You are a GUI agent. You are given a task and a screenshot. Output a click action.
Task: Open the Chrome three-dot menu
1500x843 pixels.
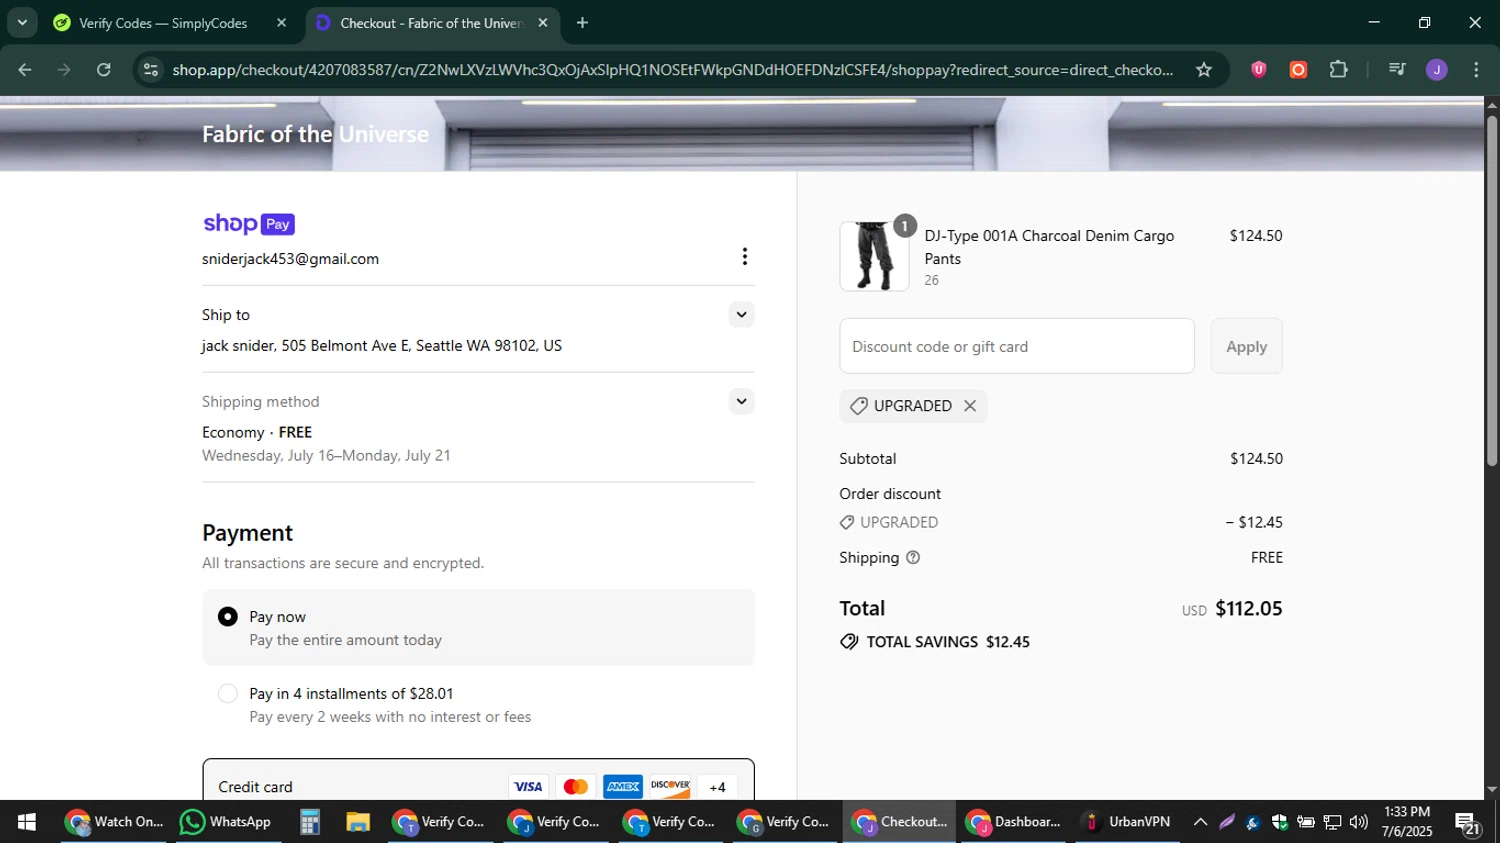[x=1476, y=70]
